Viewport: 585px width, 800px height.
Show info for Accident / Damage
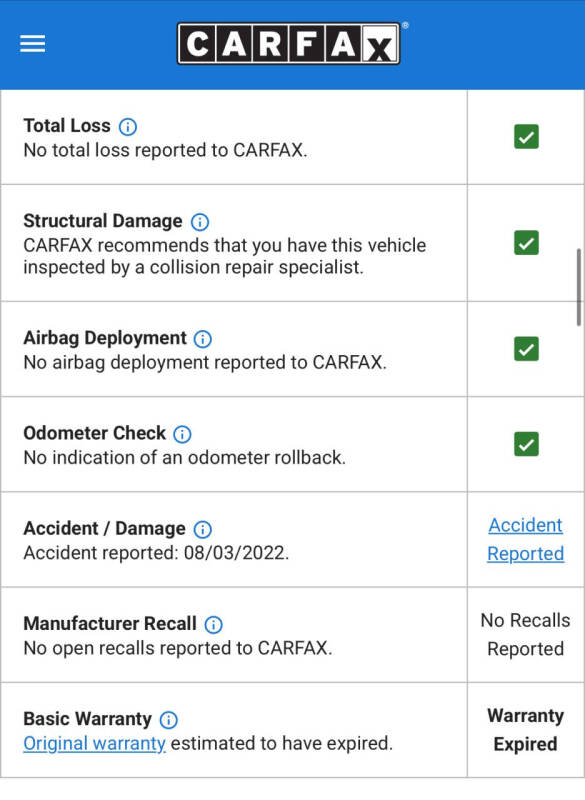coord(202,530)
